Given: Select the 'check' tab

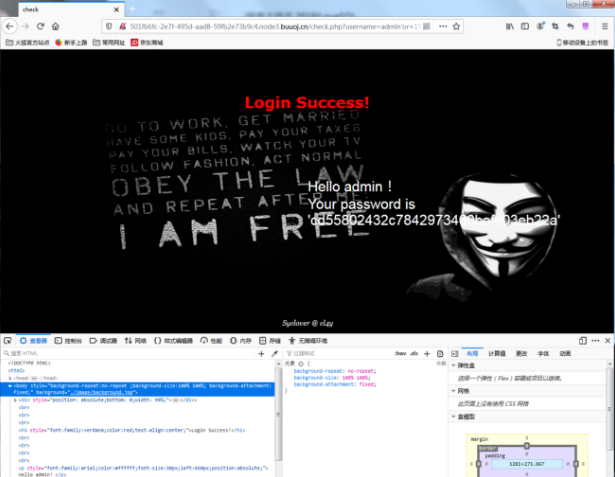Looking at the screenshot, I should click(x=72, y=9).
